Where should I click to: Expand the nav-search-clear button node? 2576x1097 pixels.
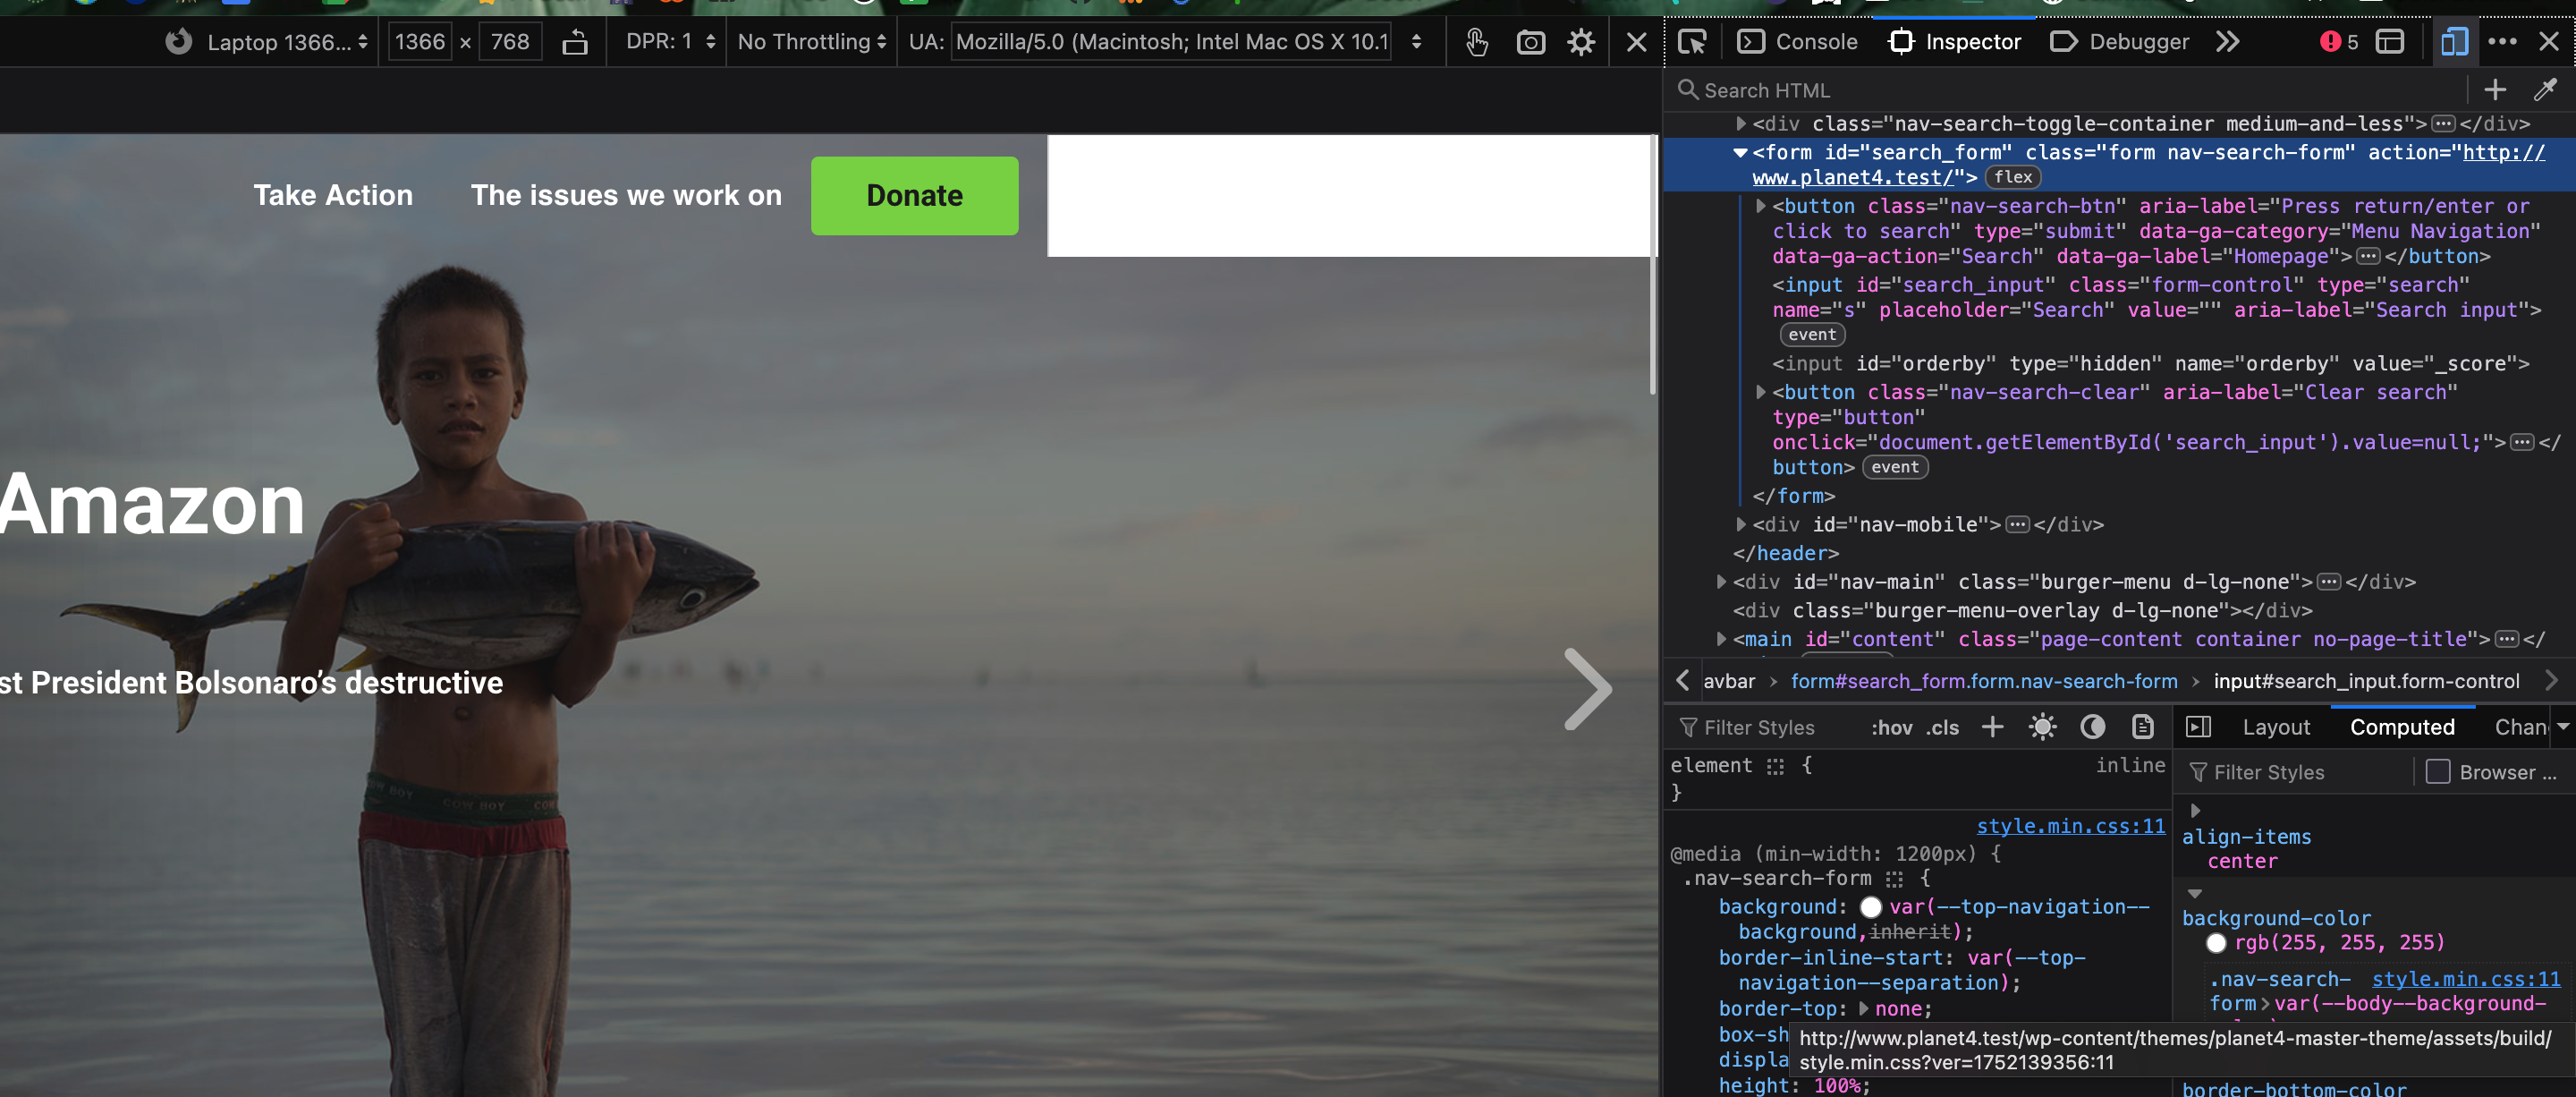pos(1761,392)
